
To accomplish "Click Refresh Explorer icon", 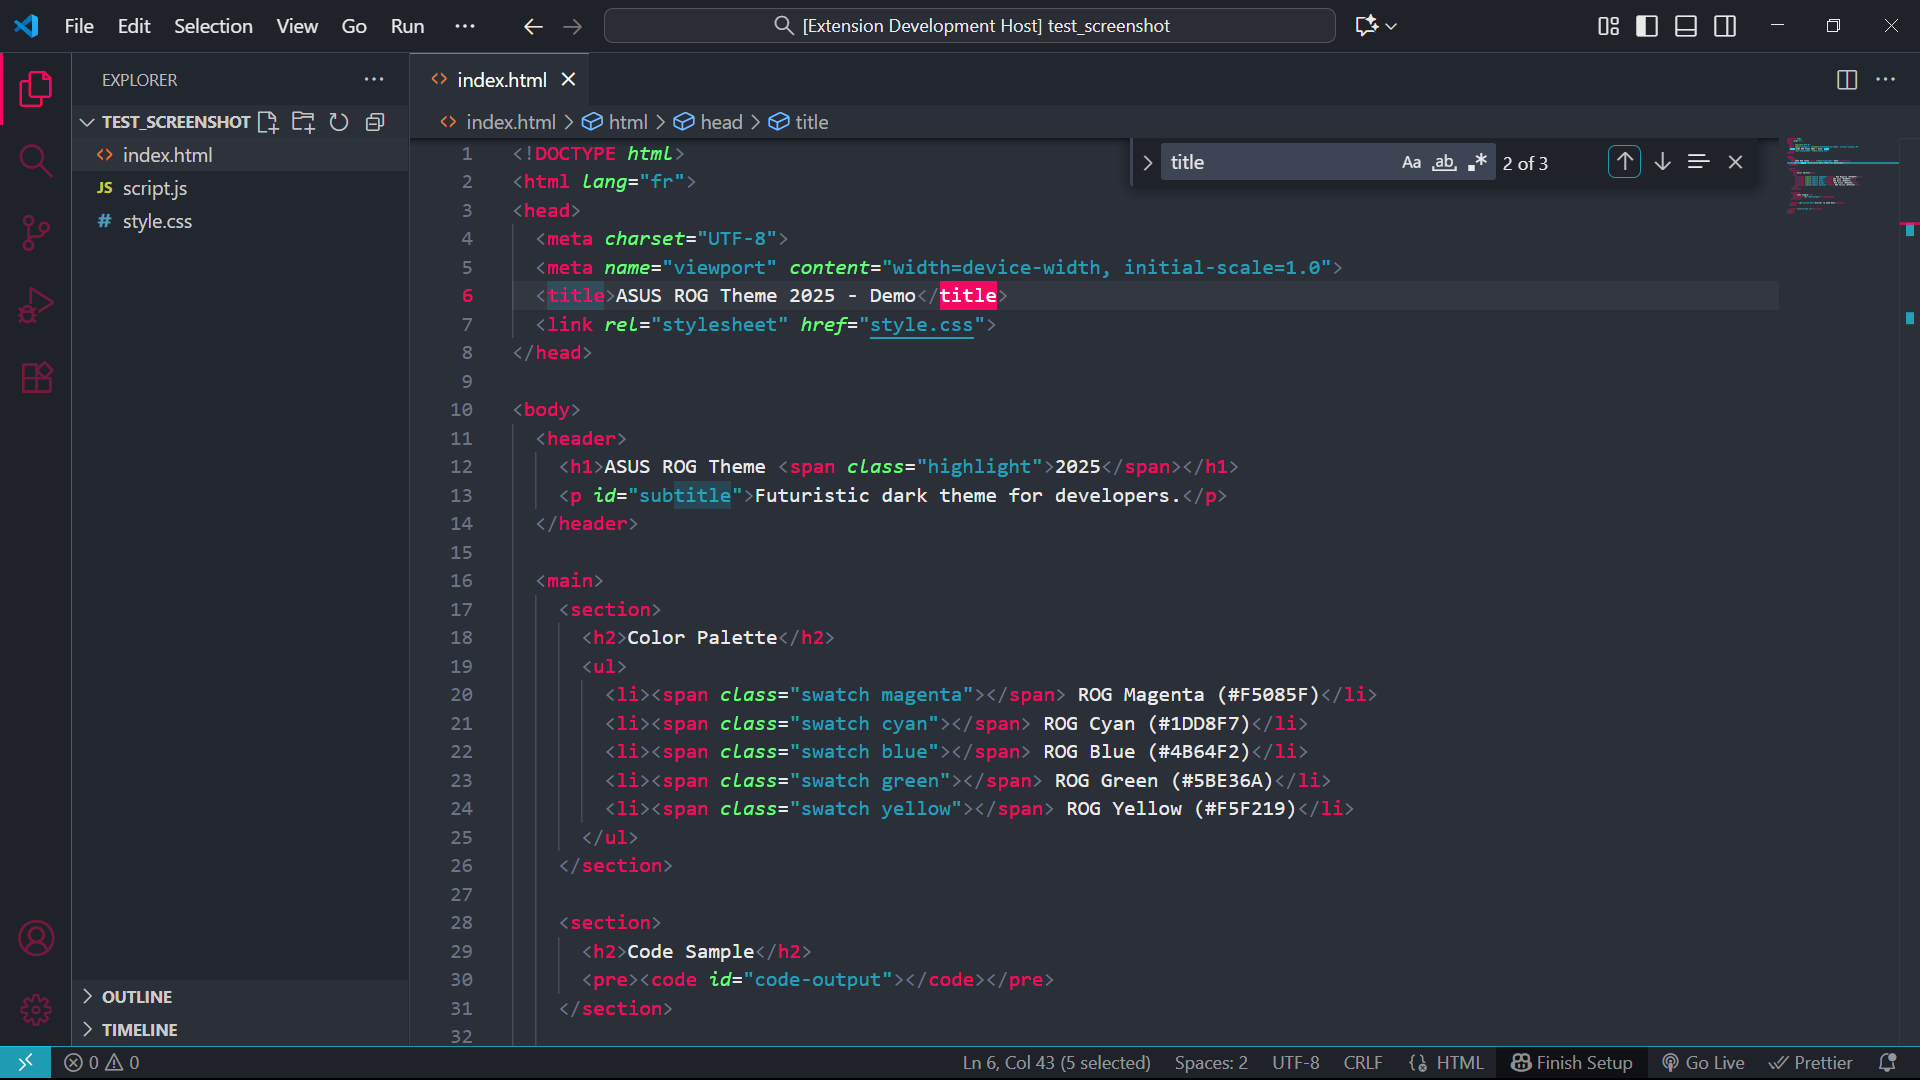I will click(339, 122).
